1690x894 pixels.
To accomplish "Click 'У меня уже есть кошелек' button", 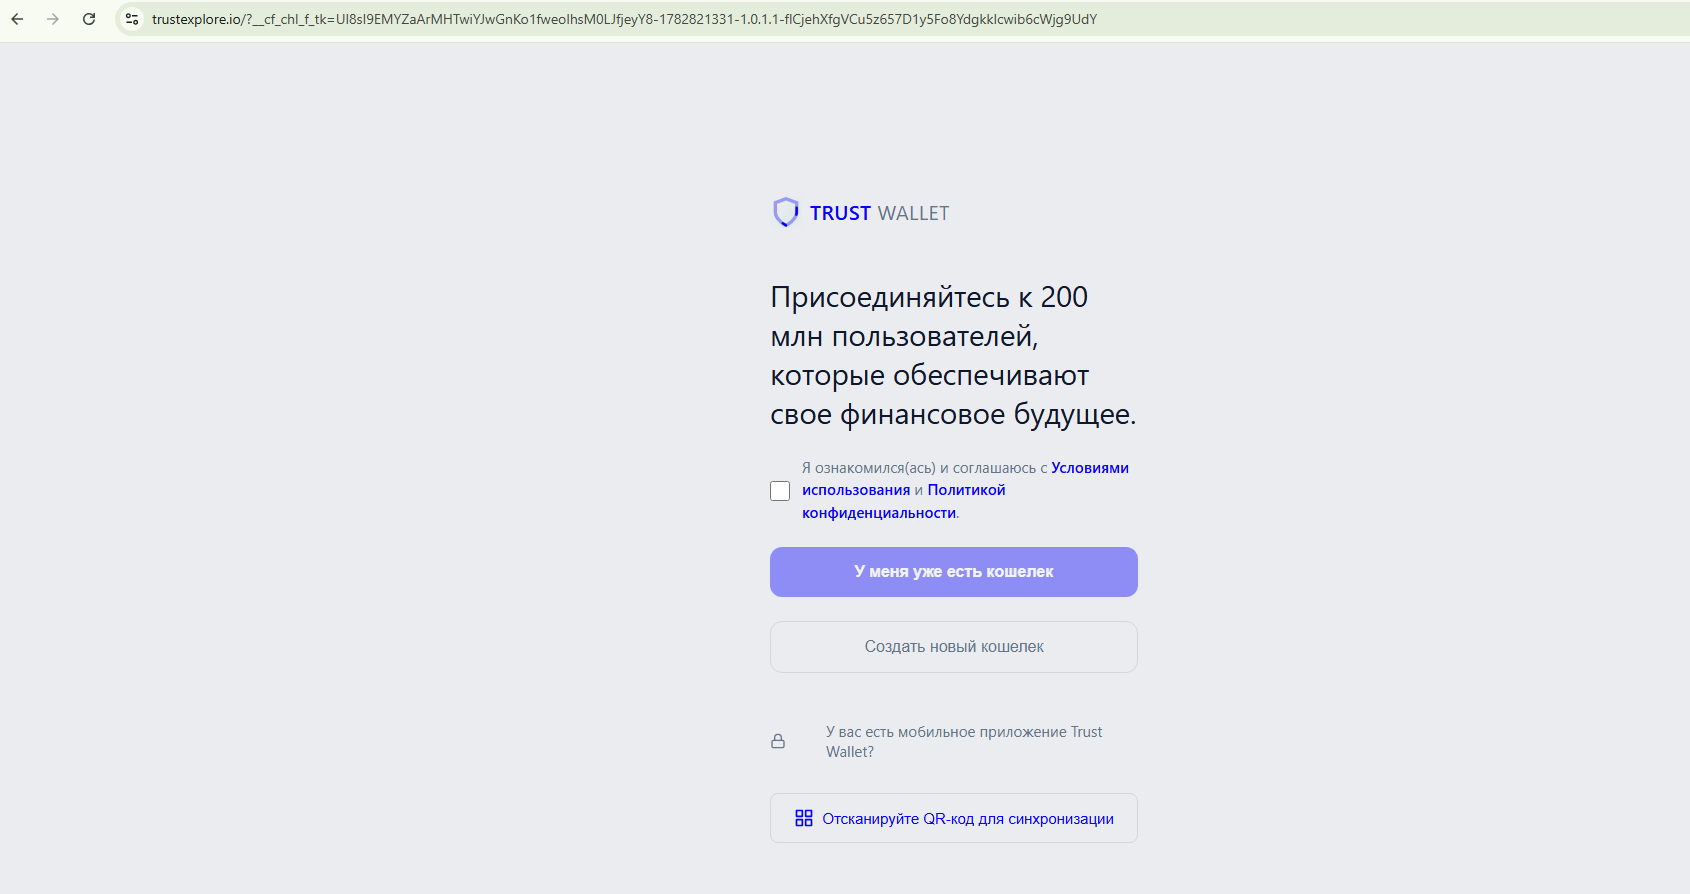I will [954, 572].
